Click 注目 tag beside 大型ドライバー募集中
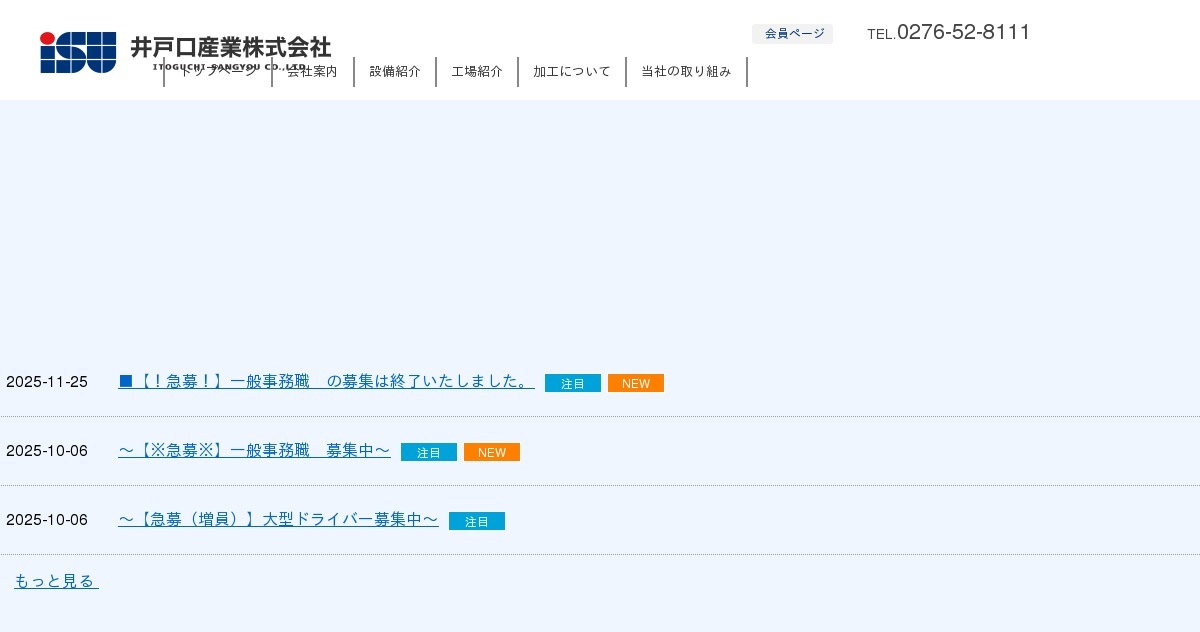 (477, 521)
